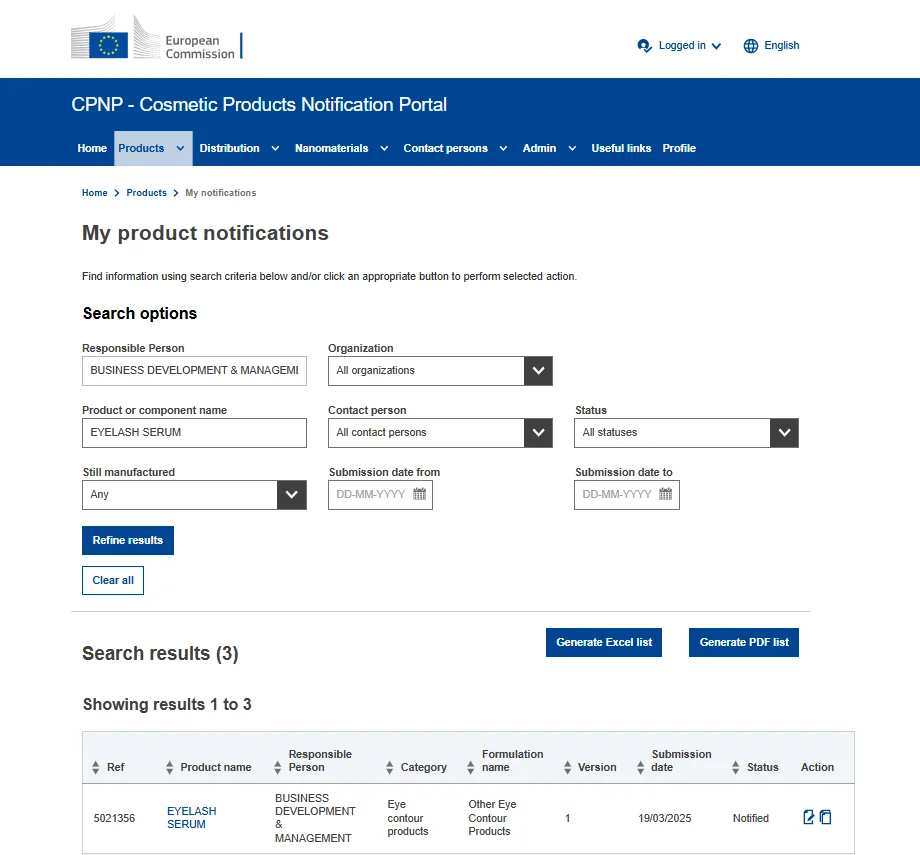Go to the Useful links menu item

pyautogui.click(x=621, y=148)
